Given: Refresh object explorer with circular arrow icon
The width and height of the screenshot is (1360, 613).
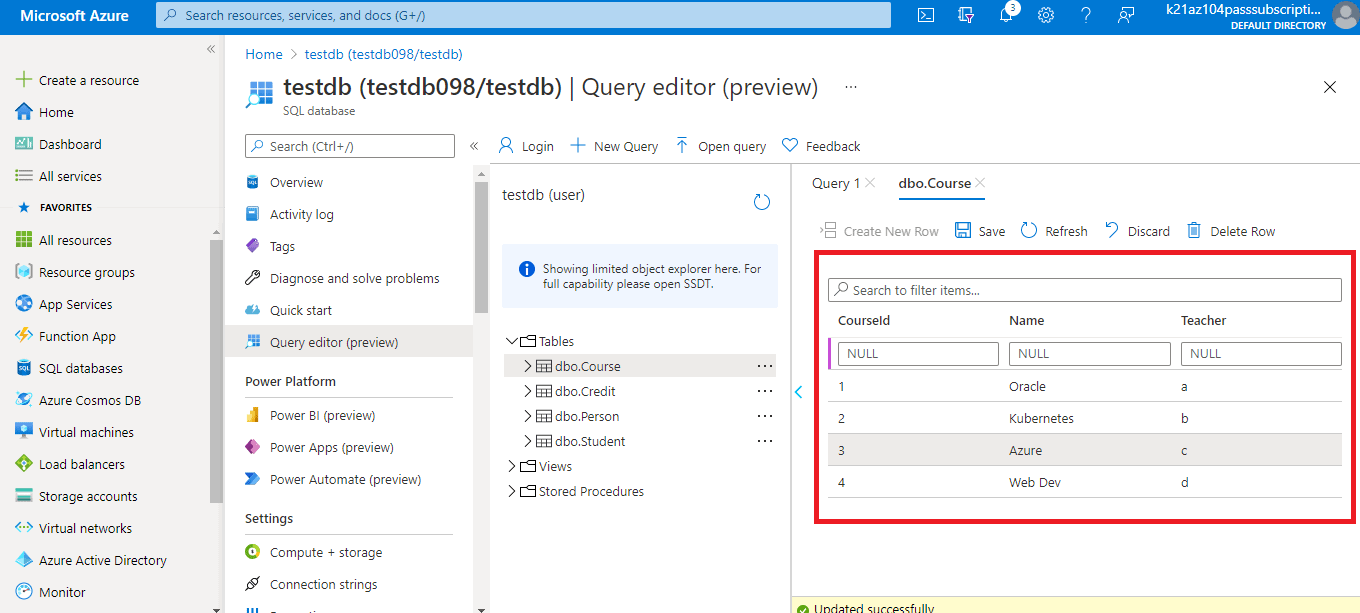Looking at the screenshot, I should (762, 202).
